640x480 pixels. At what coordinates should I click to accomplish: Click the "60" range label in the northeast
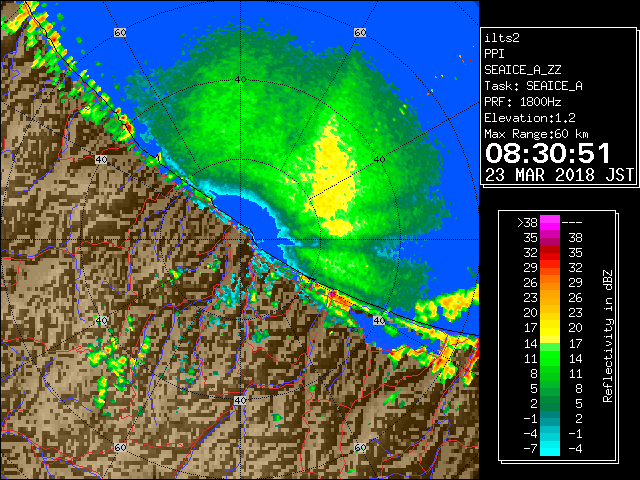click(x=360, y=32)
